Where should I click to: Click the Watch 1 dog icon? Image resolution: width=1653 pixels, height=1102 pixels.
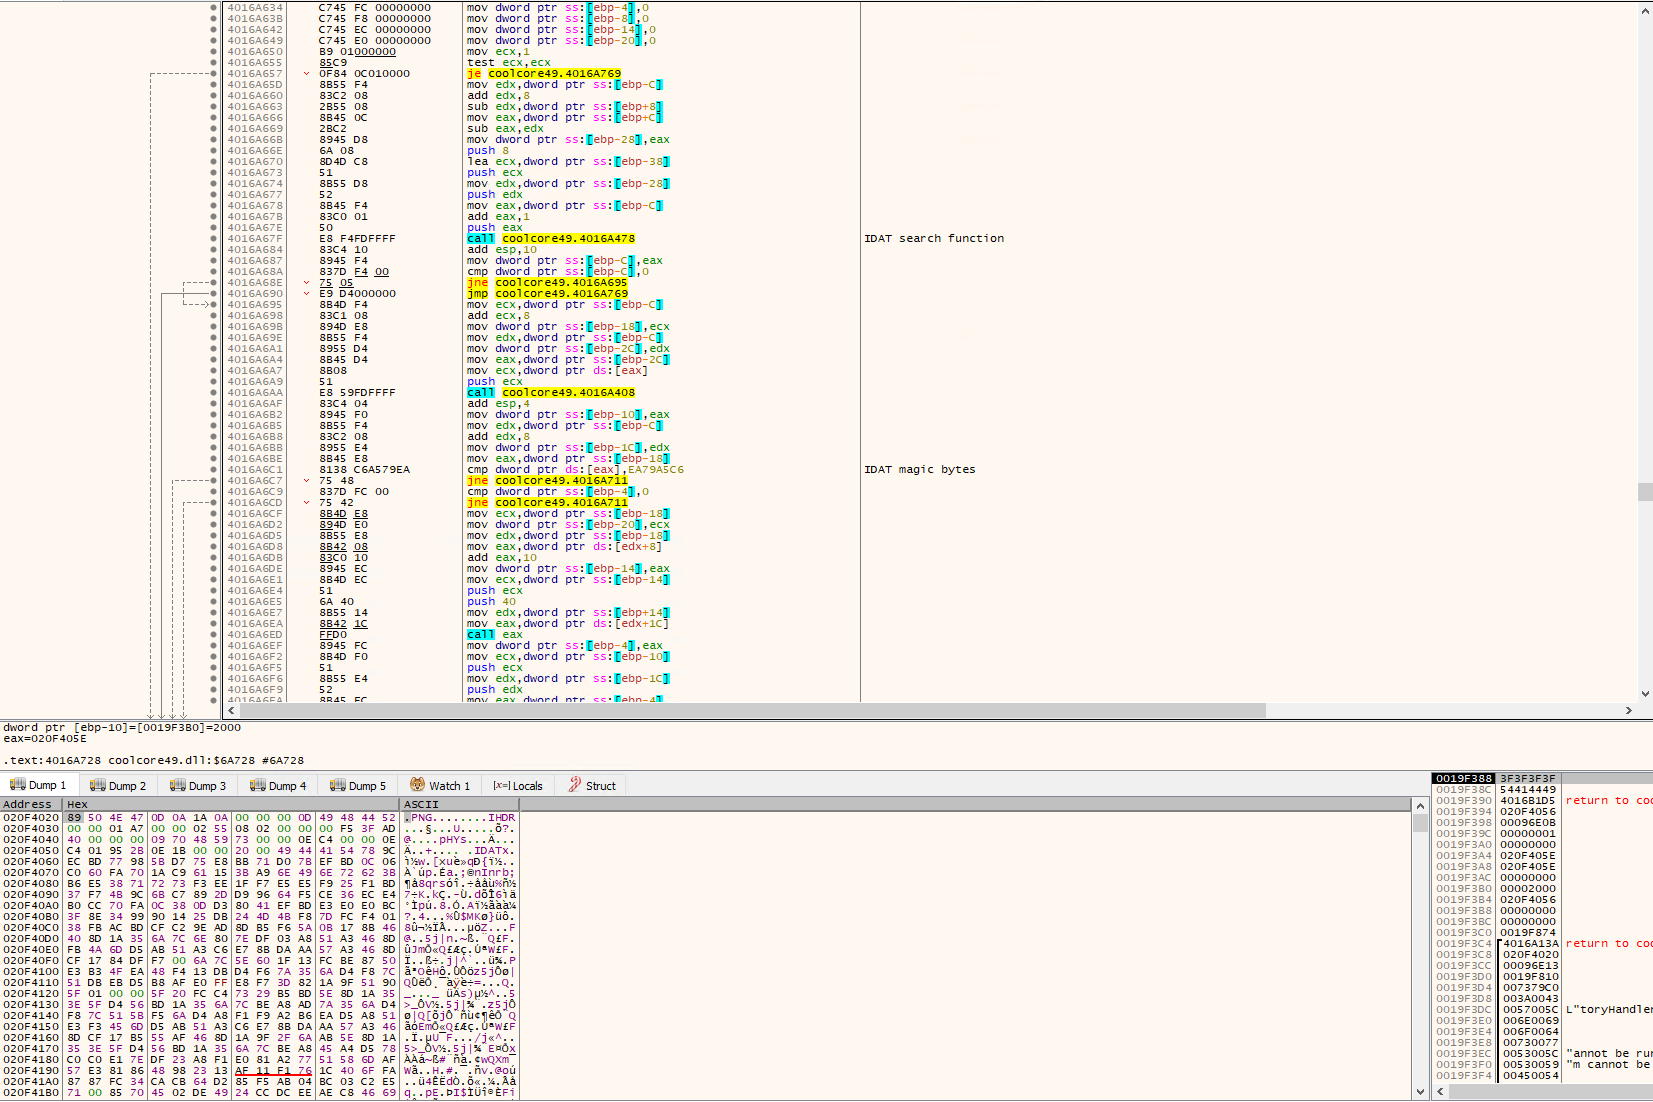pos(417,785)
